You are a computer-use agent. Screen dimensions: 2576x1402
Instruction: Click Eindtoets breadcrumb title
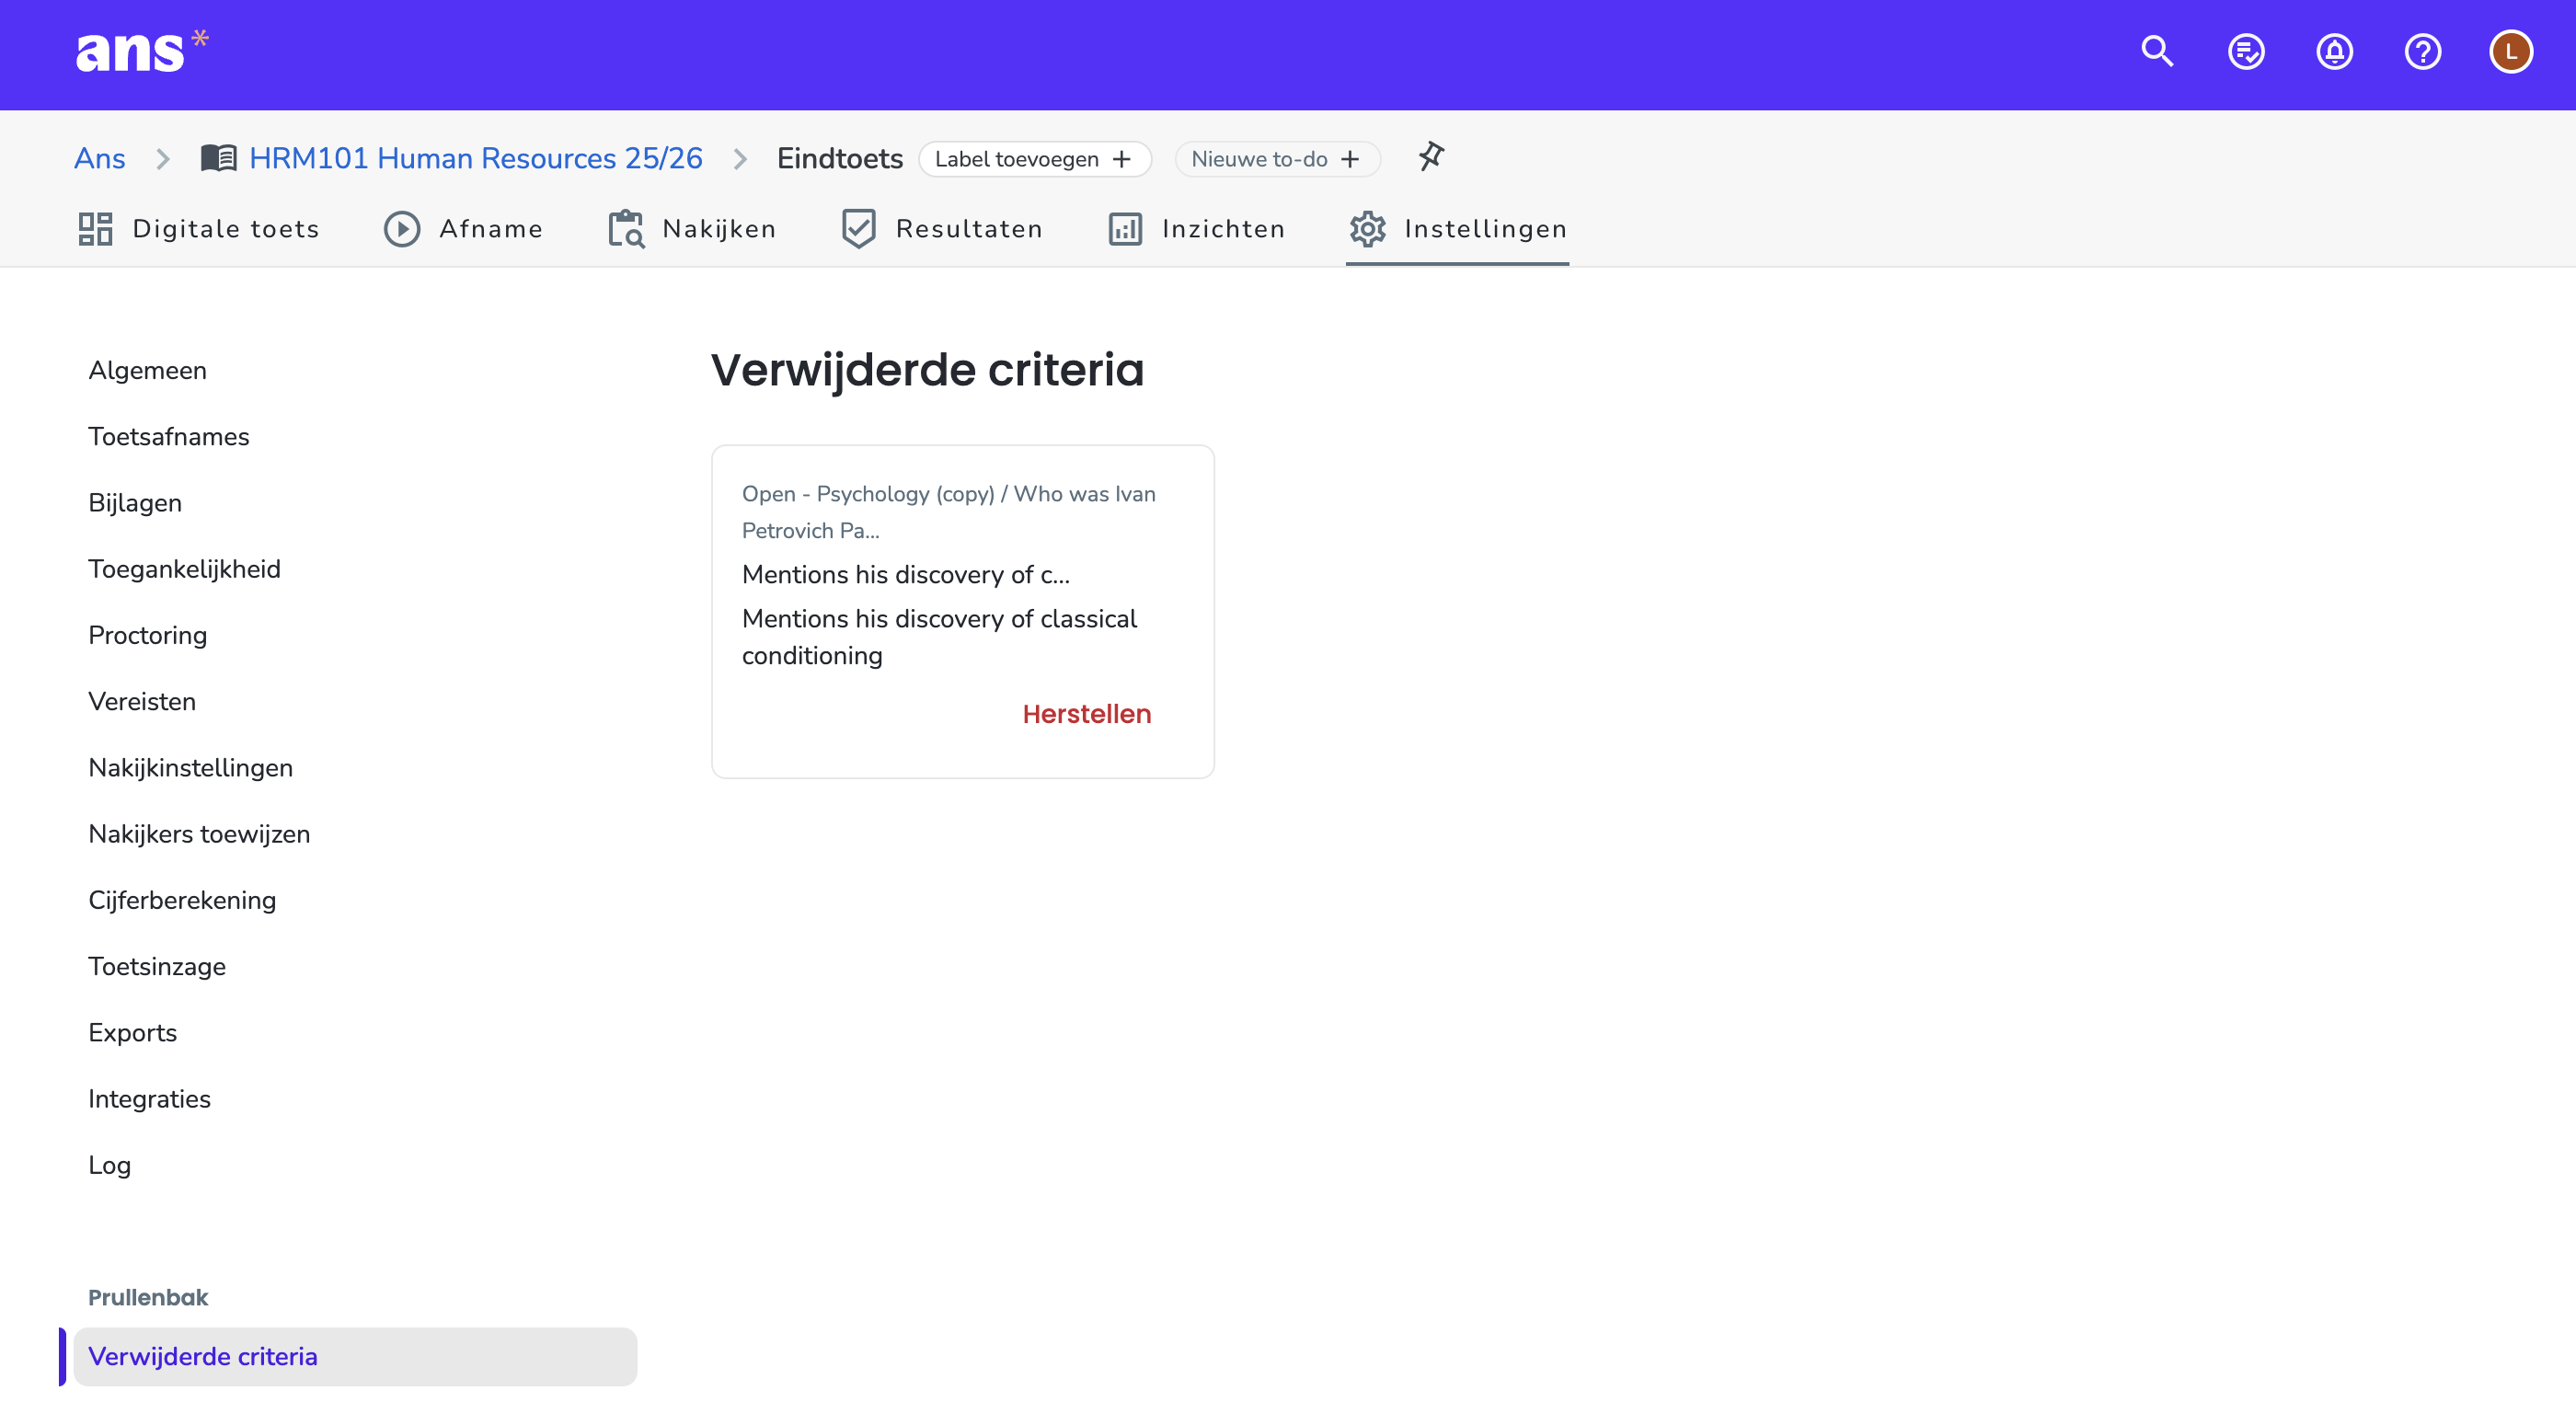point(839,158)
